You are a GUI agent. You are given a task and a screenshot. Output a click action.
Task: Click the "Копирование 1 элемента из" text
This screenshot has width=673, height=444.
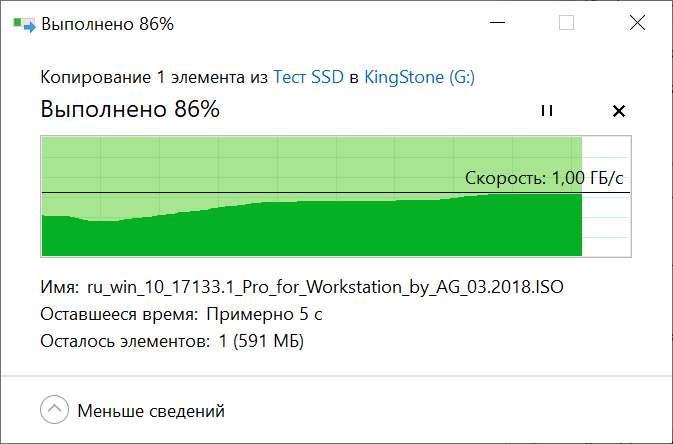click(x=154, y=77)
